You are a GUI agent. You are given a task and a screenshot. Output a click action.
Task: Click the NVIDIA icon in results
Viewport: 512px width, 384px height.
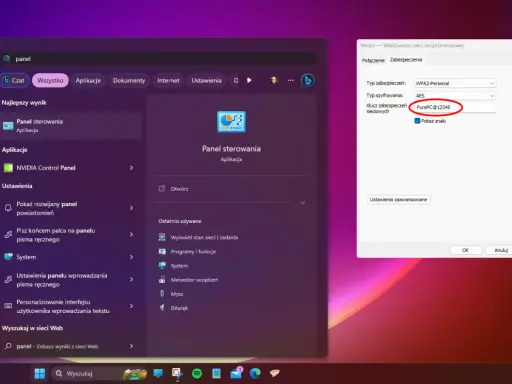[x=8, y=168]
